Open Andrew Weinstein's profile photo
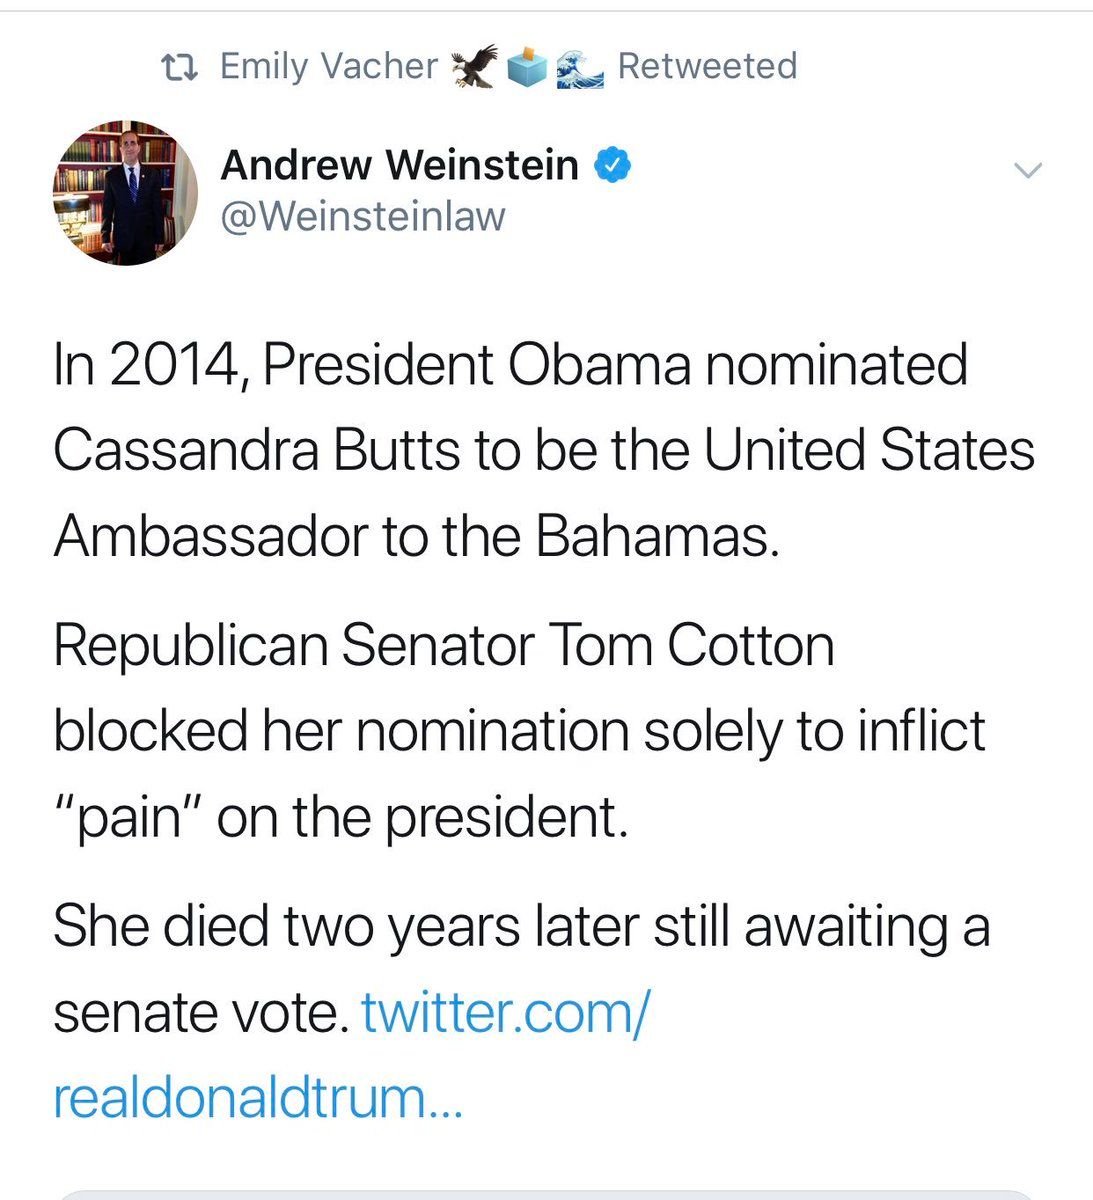 125,193
